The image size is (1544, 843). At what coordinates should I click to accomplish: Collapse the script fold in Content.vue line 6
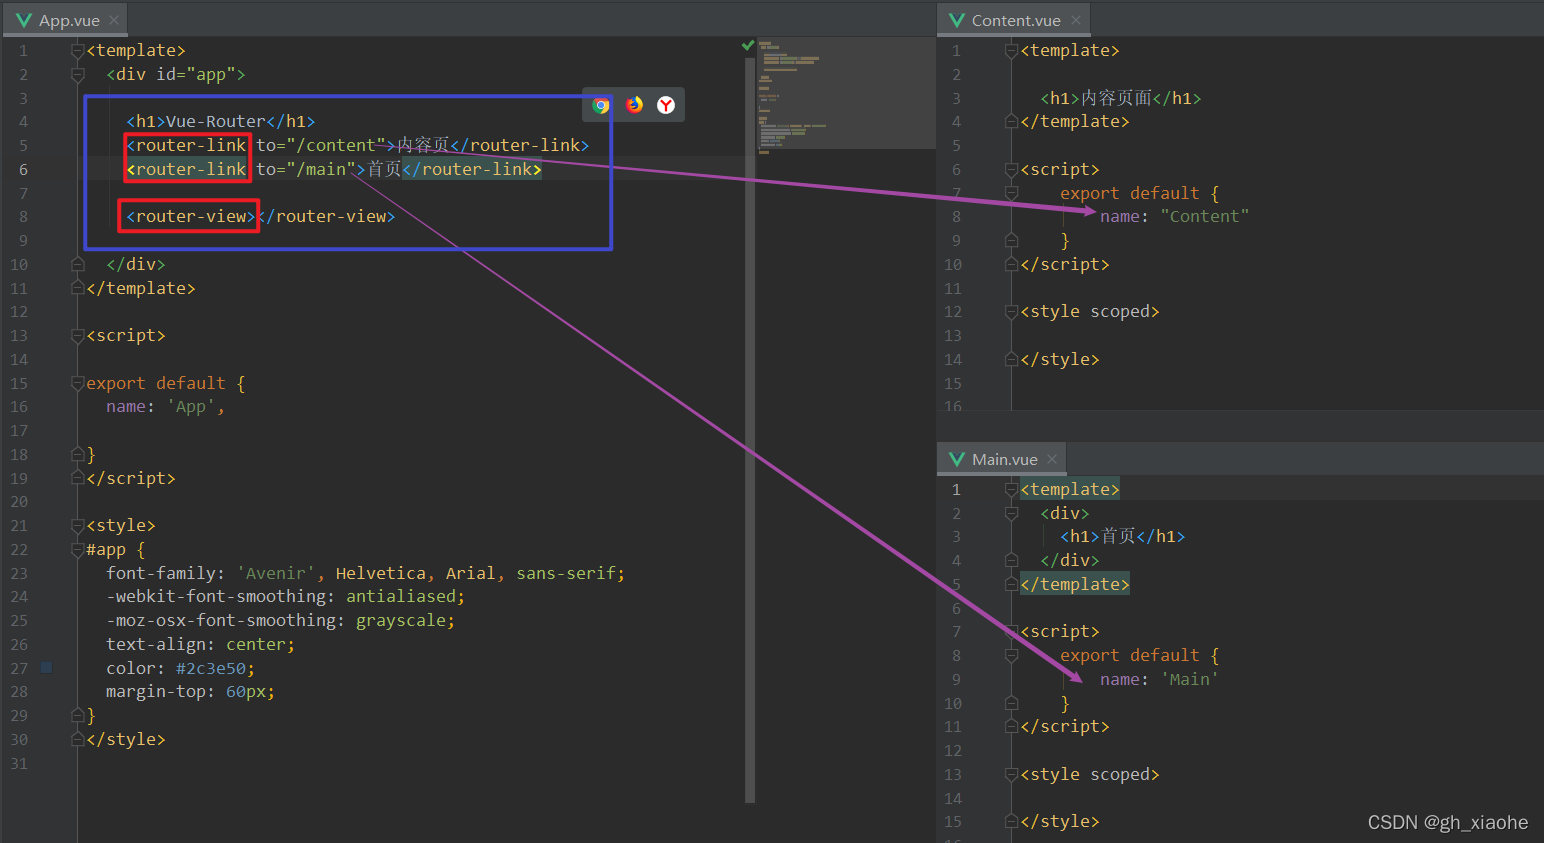(1011, 169)
